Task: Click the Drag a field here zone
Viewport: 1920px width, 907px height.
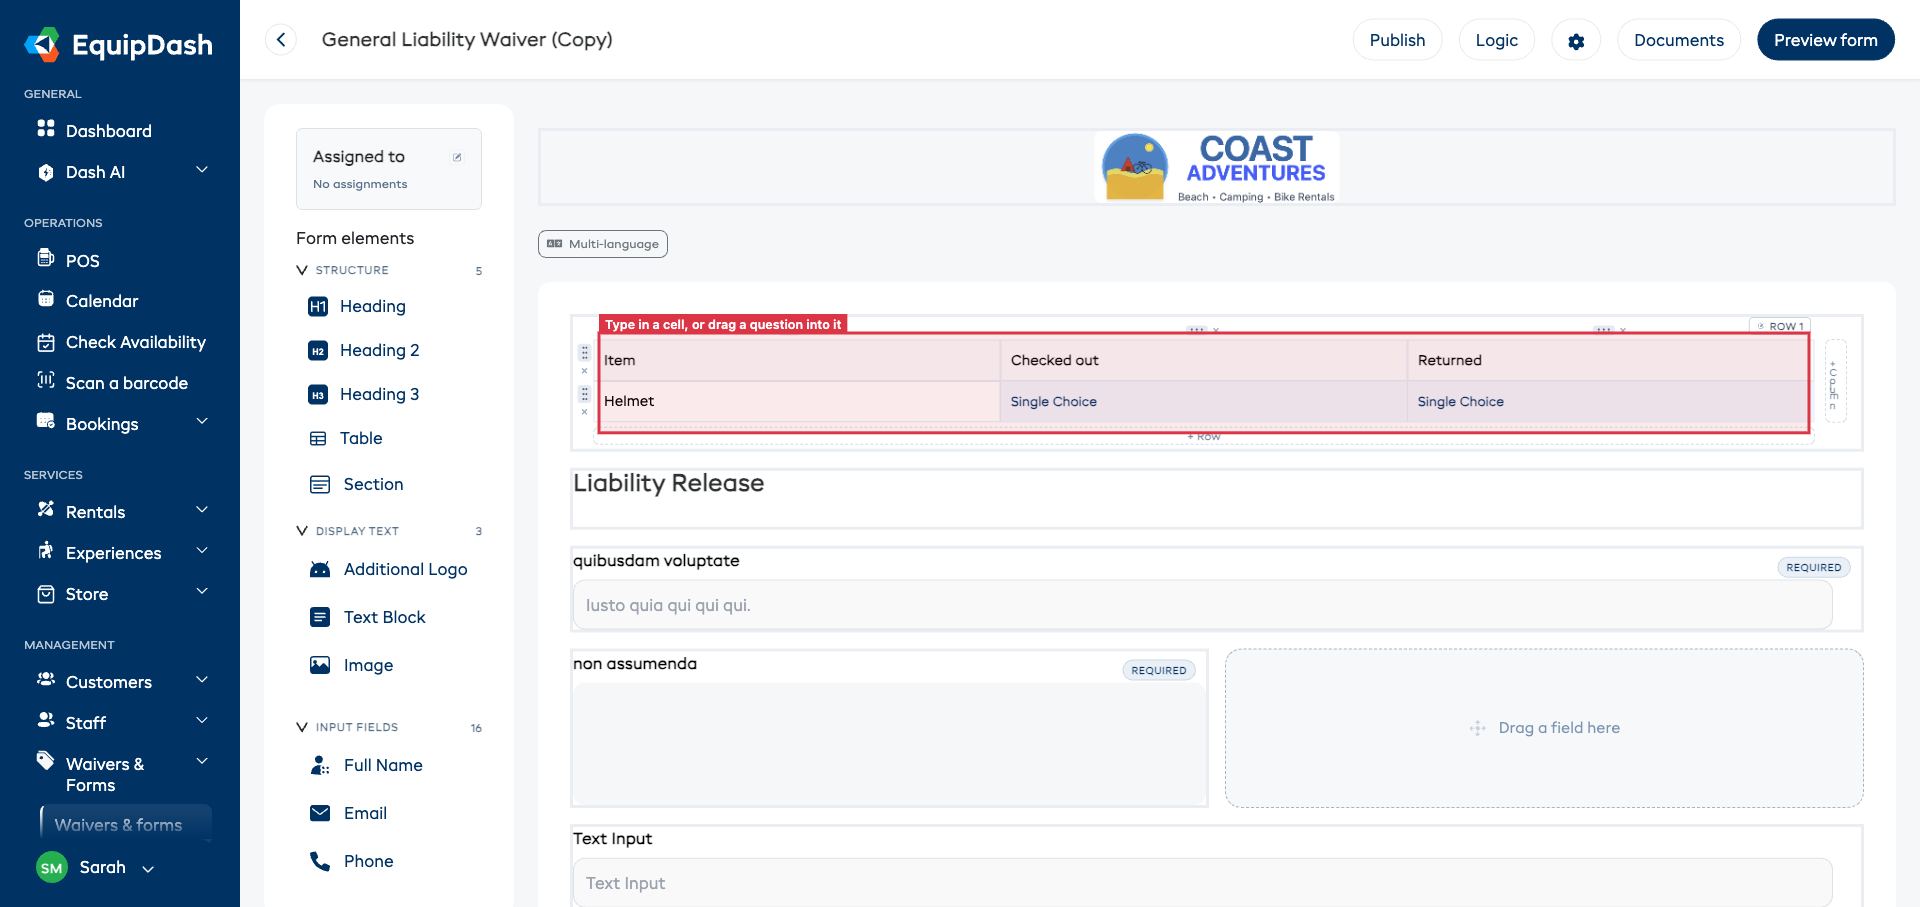Action: pos(1544,728)
